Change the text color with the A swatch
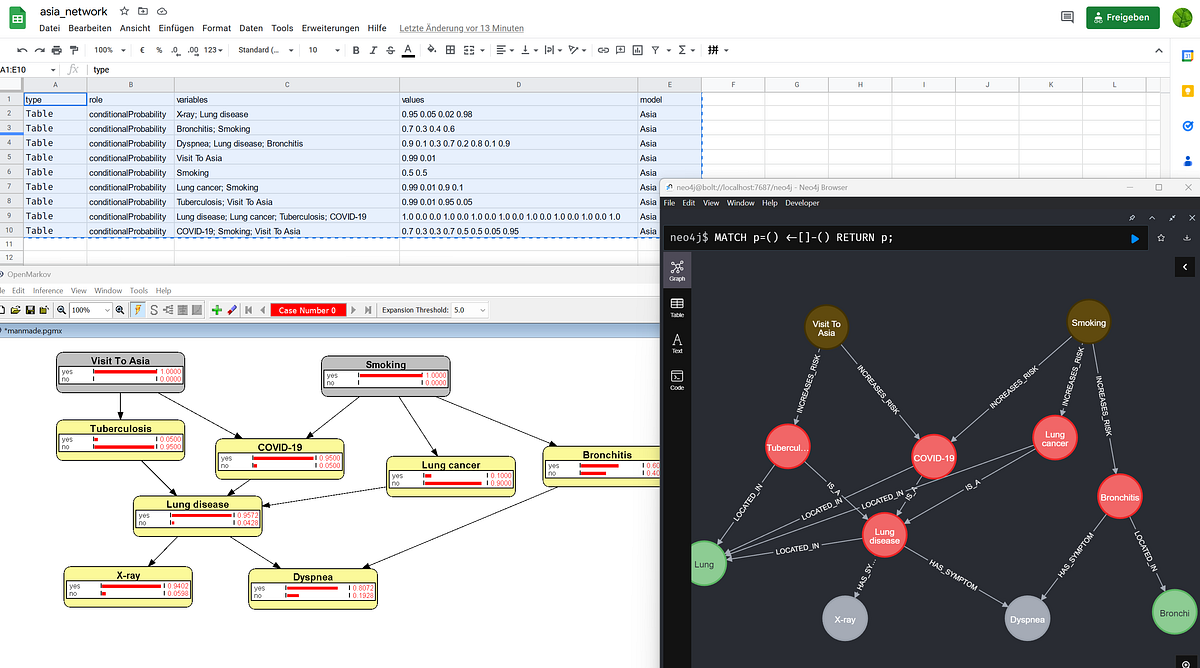1200x668 pixels. click(x=405, y=49)
